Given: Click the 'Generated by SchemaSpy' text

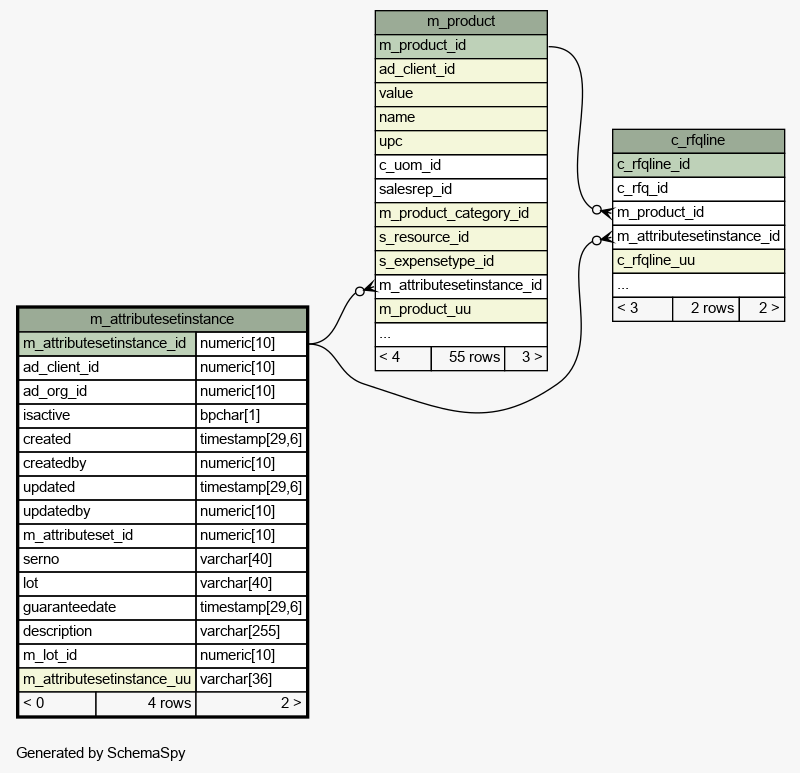Looking at the screenshot, I should click(x=101, y=753).
